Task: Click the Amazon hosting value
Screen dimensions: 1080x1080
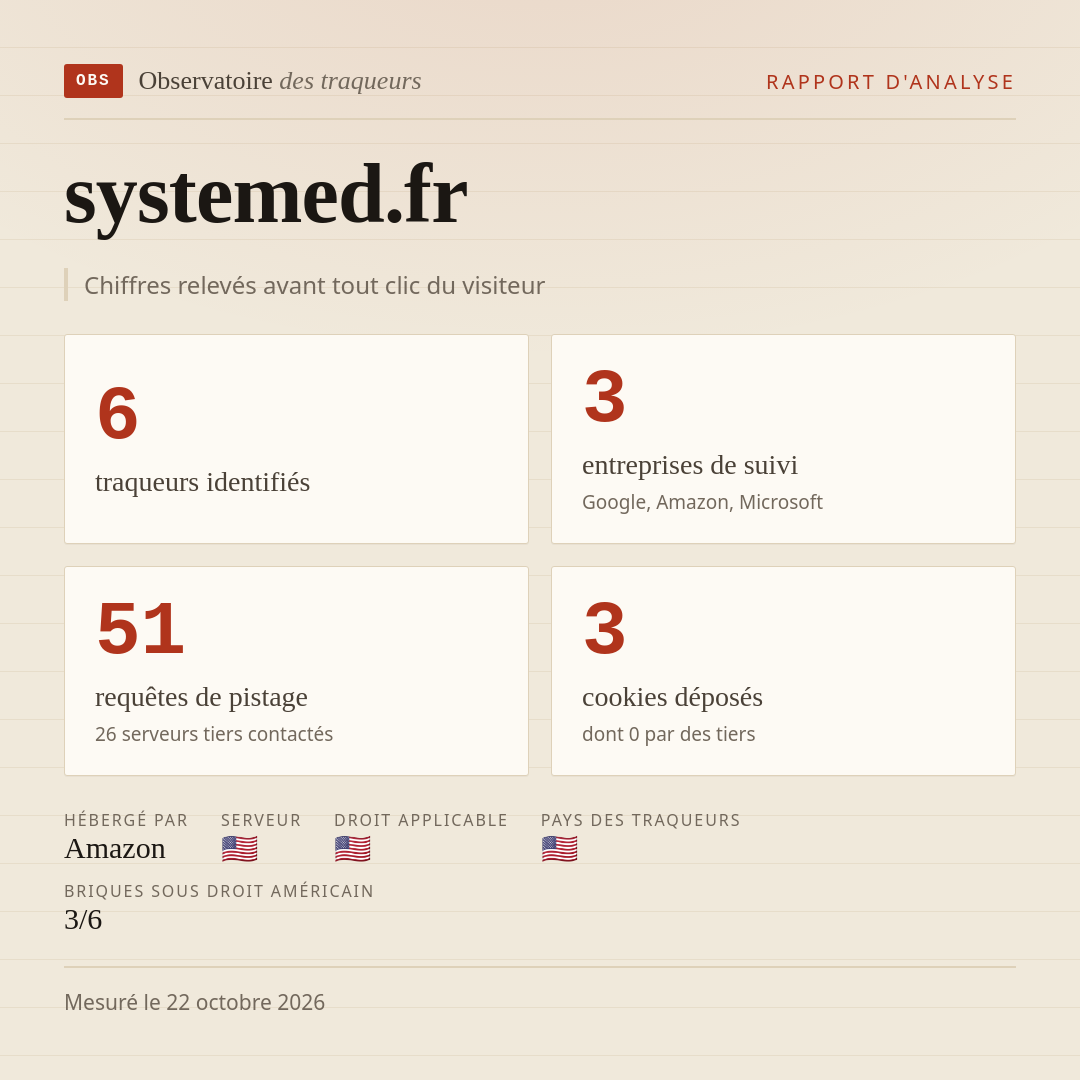Action: (115, 849)
